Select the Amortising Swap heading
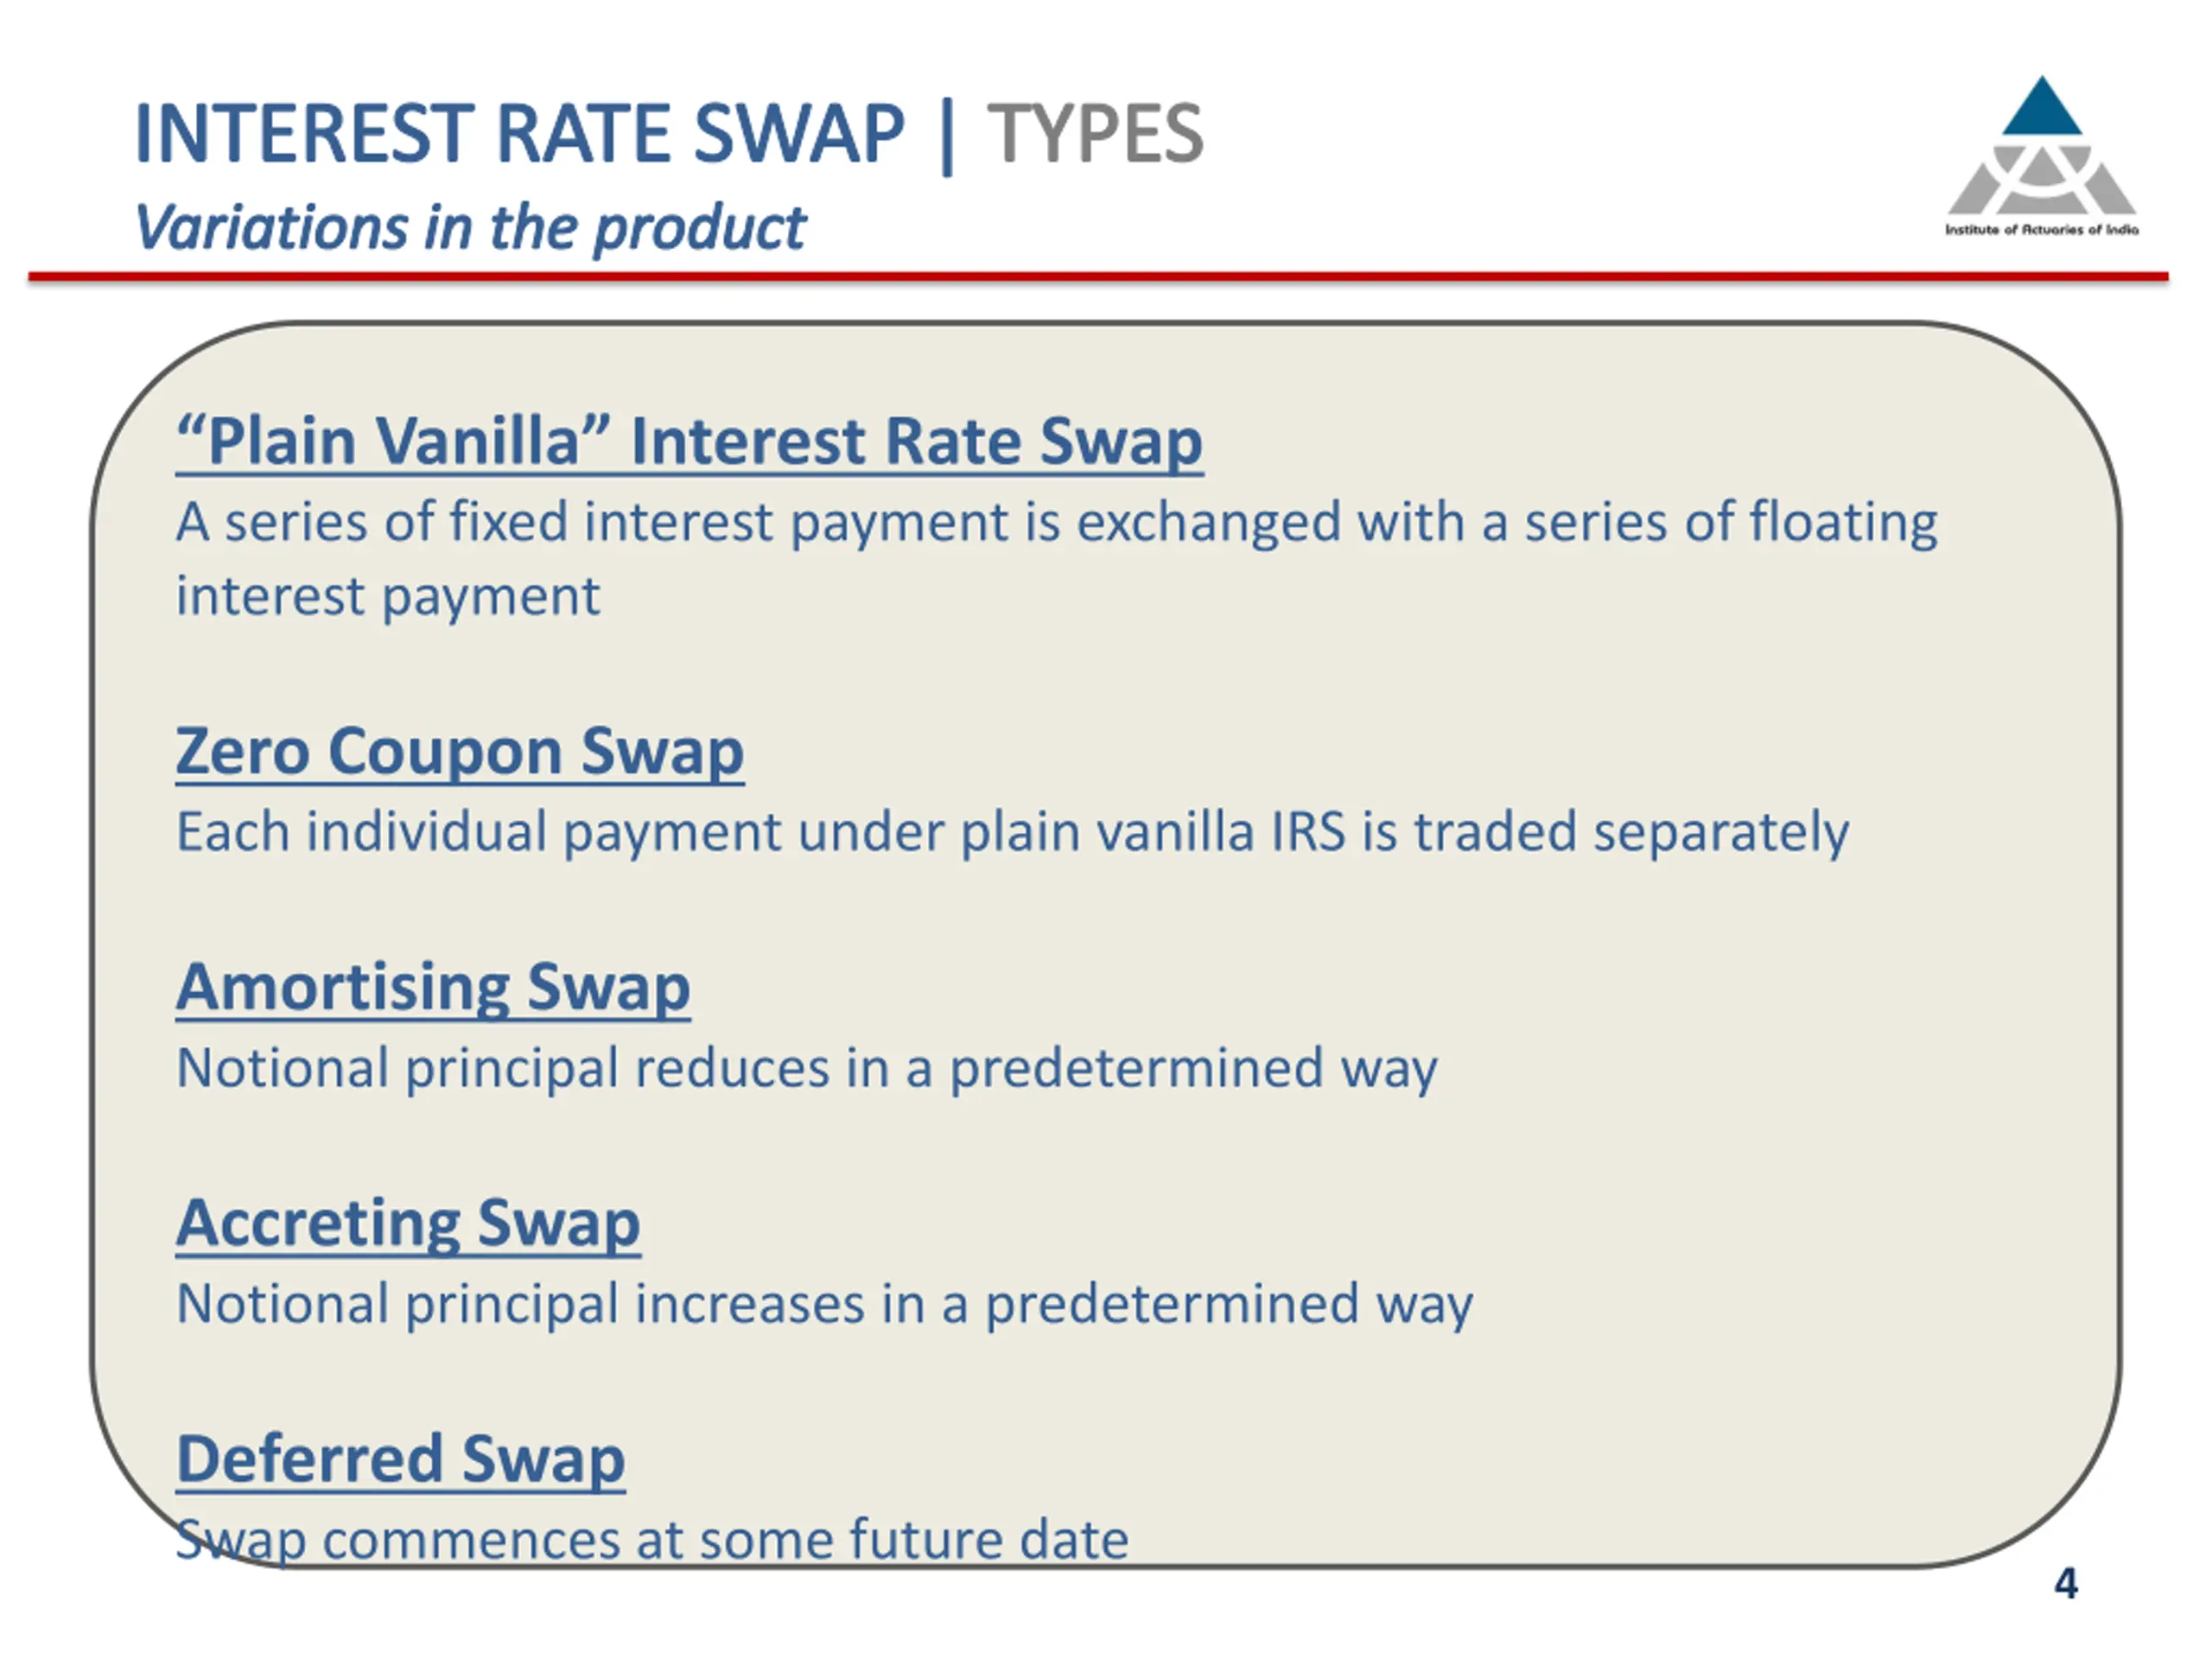Screen dimensions: 2212x1659 (x=433, y=987)
